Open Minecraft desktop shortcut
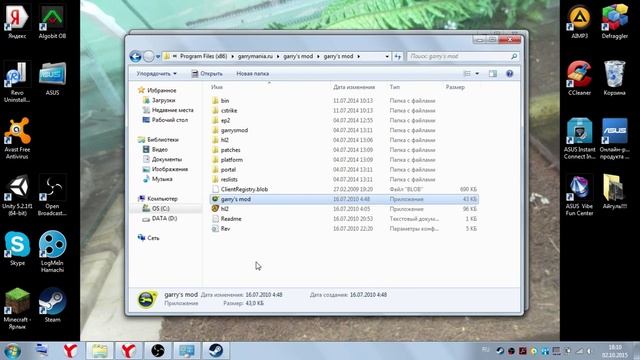The height and width of the screenshot is (360, 640). pyautogui.click(x=17, y=308)
